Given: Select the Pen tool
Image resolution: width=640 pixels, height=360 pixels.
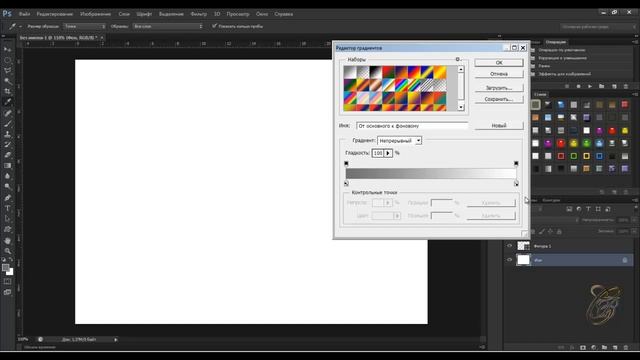Looking at the screenshot, I should tap(7, 198).
